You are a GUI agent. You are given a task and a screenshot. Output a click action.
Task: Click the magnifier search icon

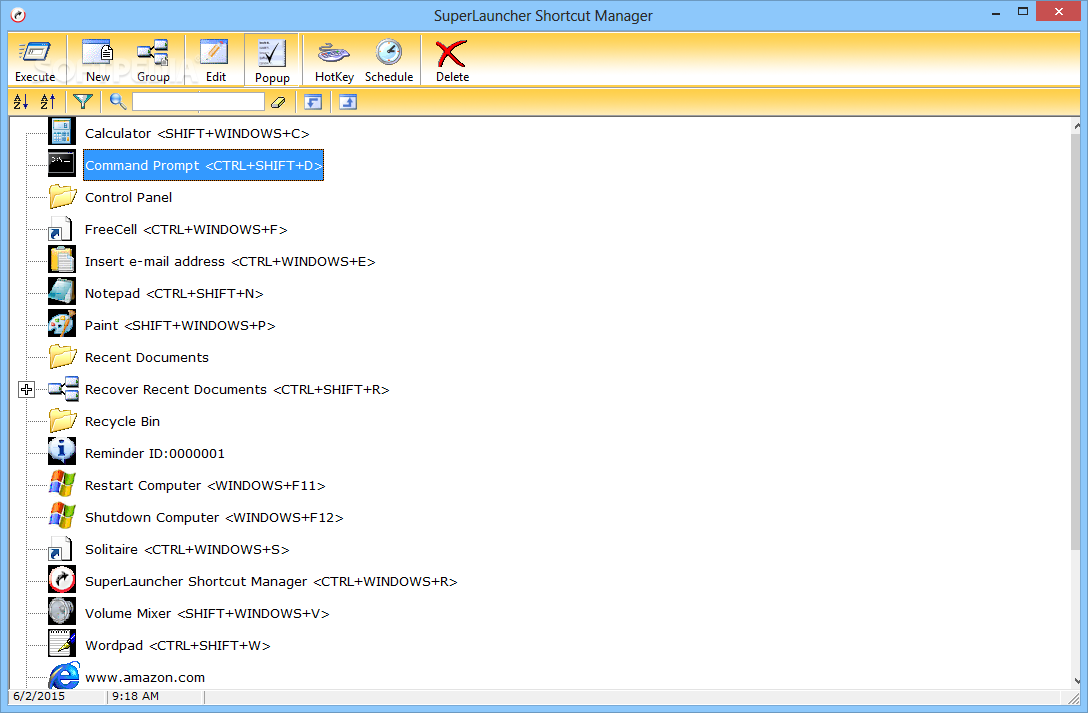click(x=118, y=102)
